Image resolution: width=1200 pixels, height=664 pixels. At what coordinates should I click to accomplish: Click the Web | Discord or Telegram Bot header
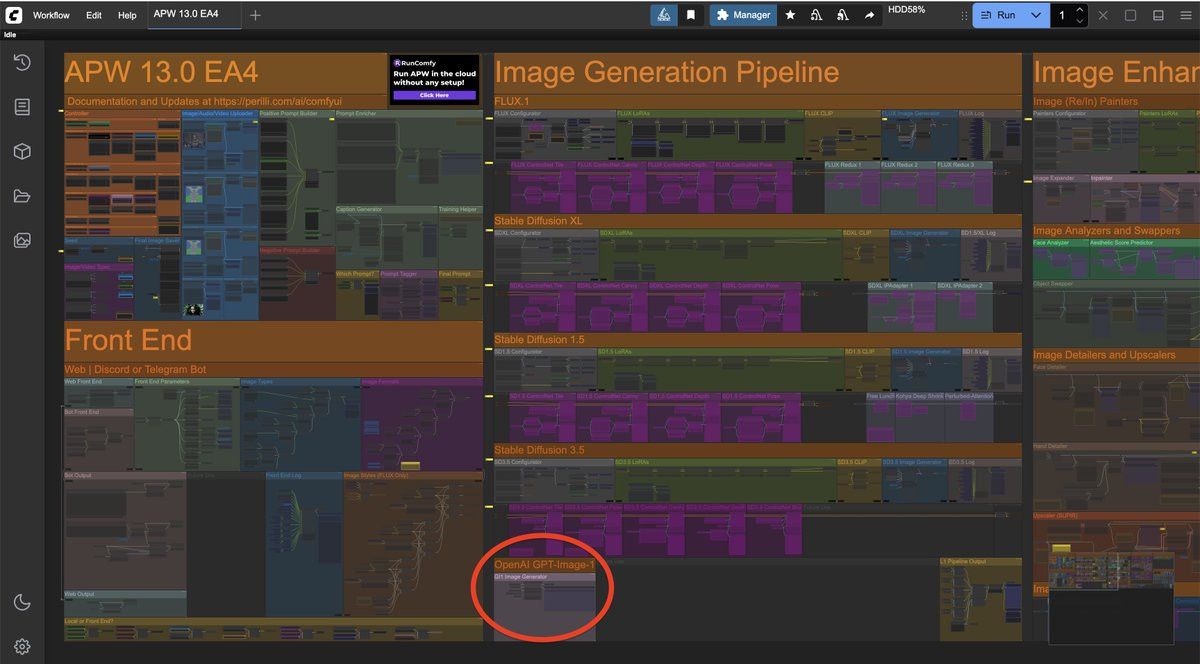coord(135,369)
